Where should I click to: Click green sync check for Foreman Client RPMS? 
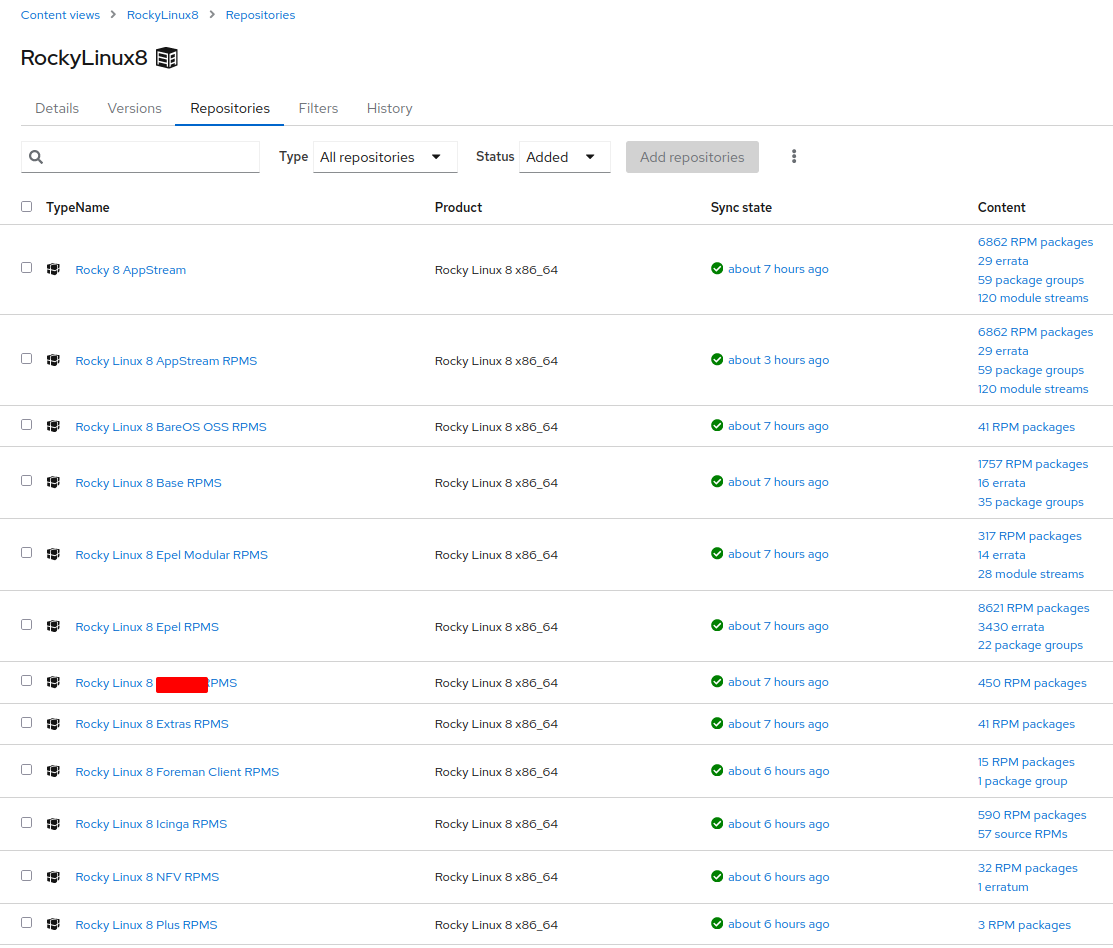pos(717,771)
